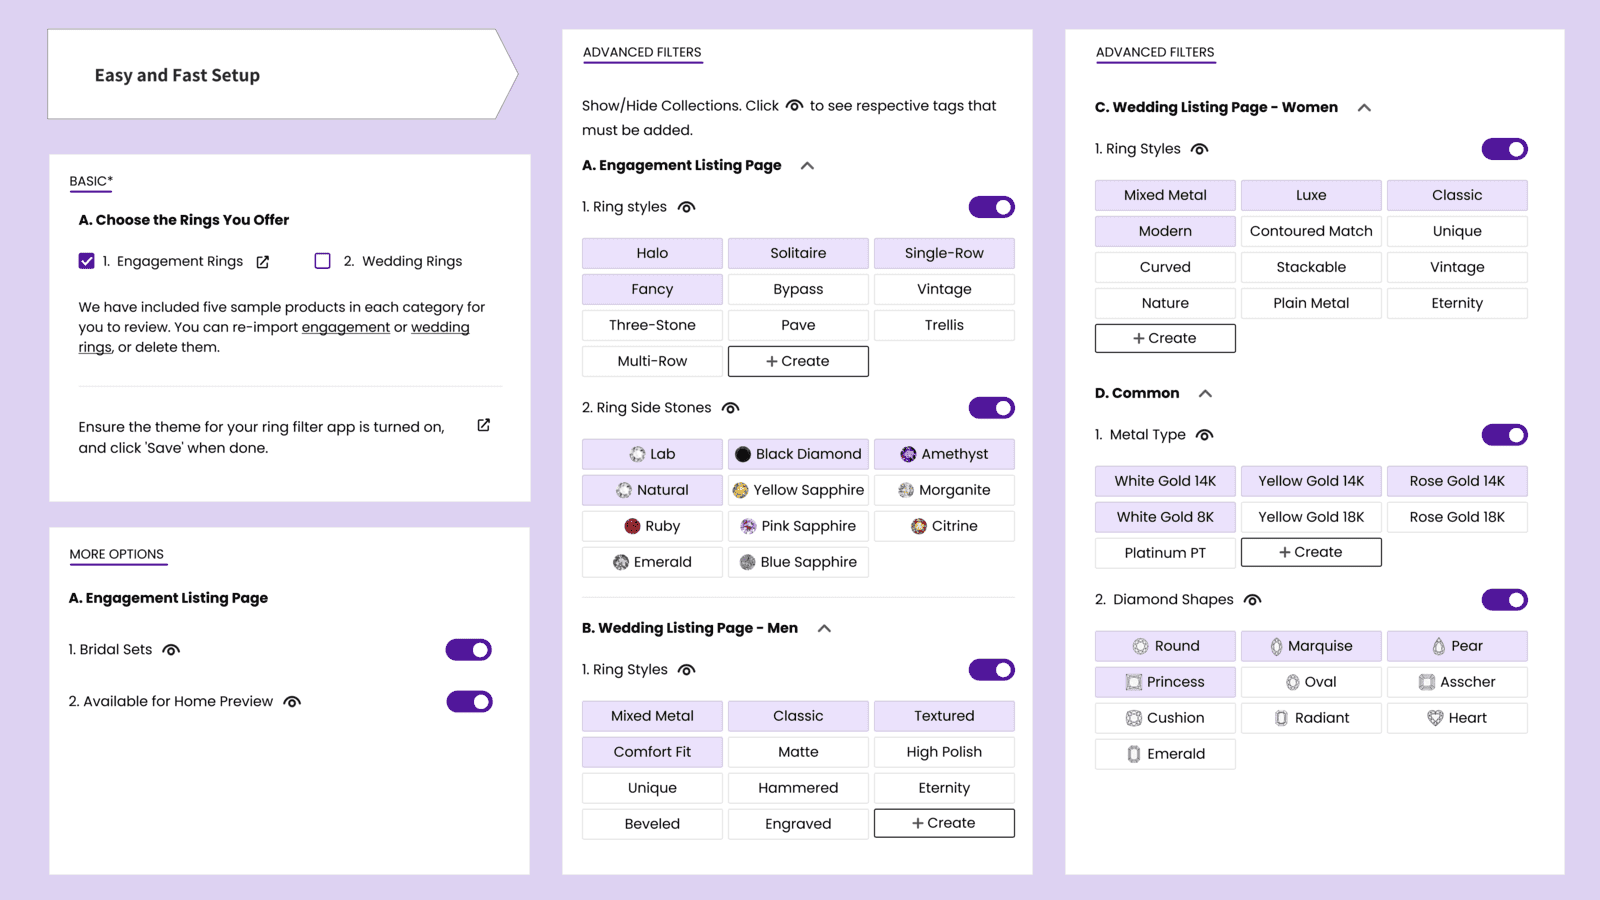The image size is (1600, 900).
Task: Uncheck the Engagement Rings checkbox
Action: pos(87,261)
